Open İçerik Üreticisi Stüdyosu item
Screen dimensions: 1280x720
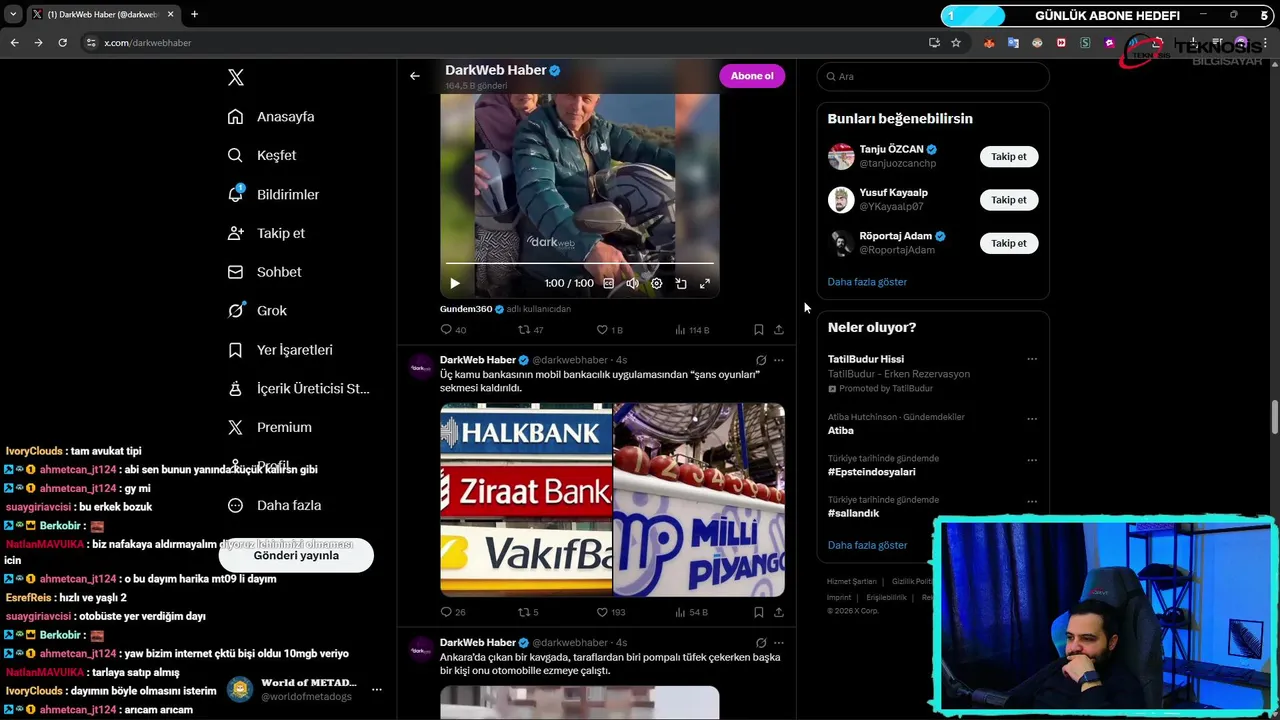point(298,389)
